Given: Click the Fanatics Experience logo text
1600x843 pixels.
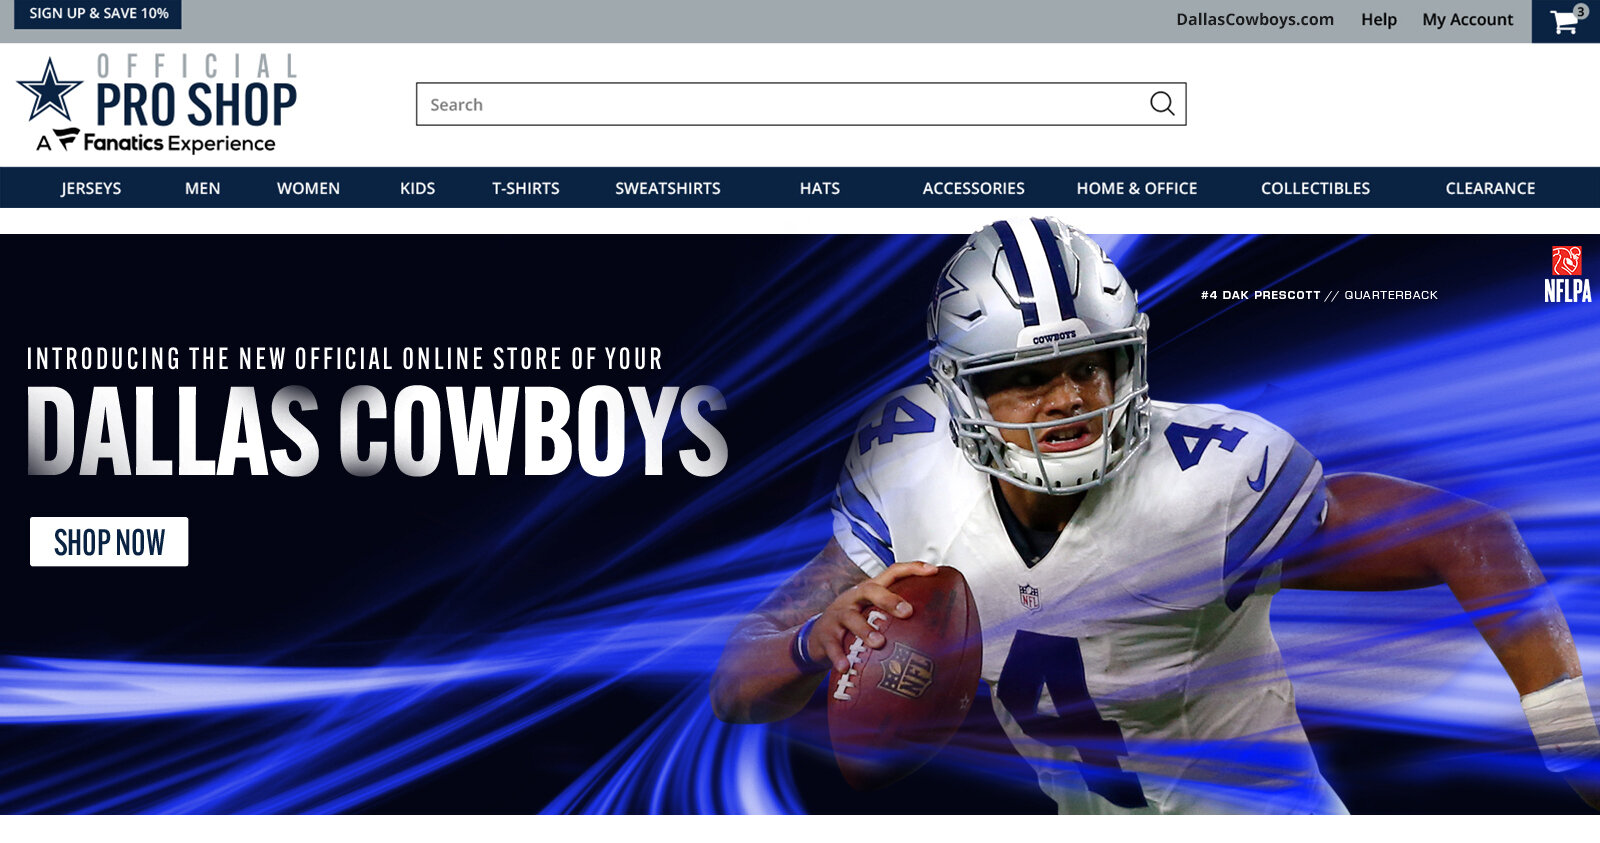Looking at the screenshot, I should 165,143.
